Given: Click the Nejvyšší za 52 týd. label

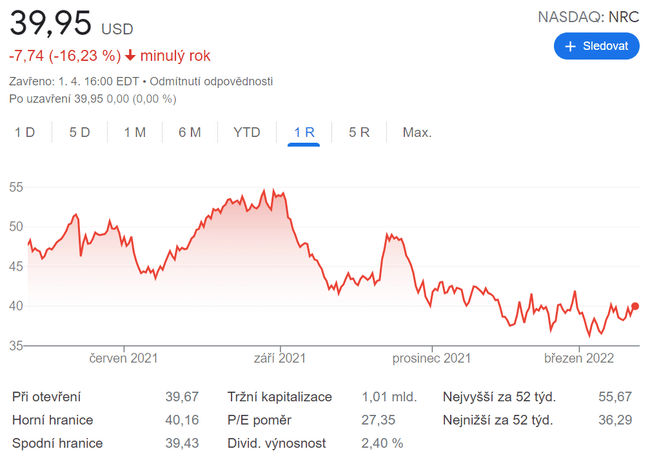Looking at the screenshot, I should pos(499,397).
